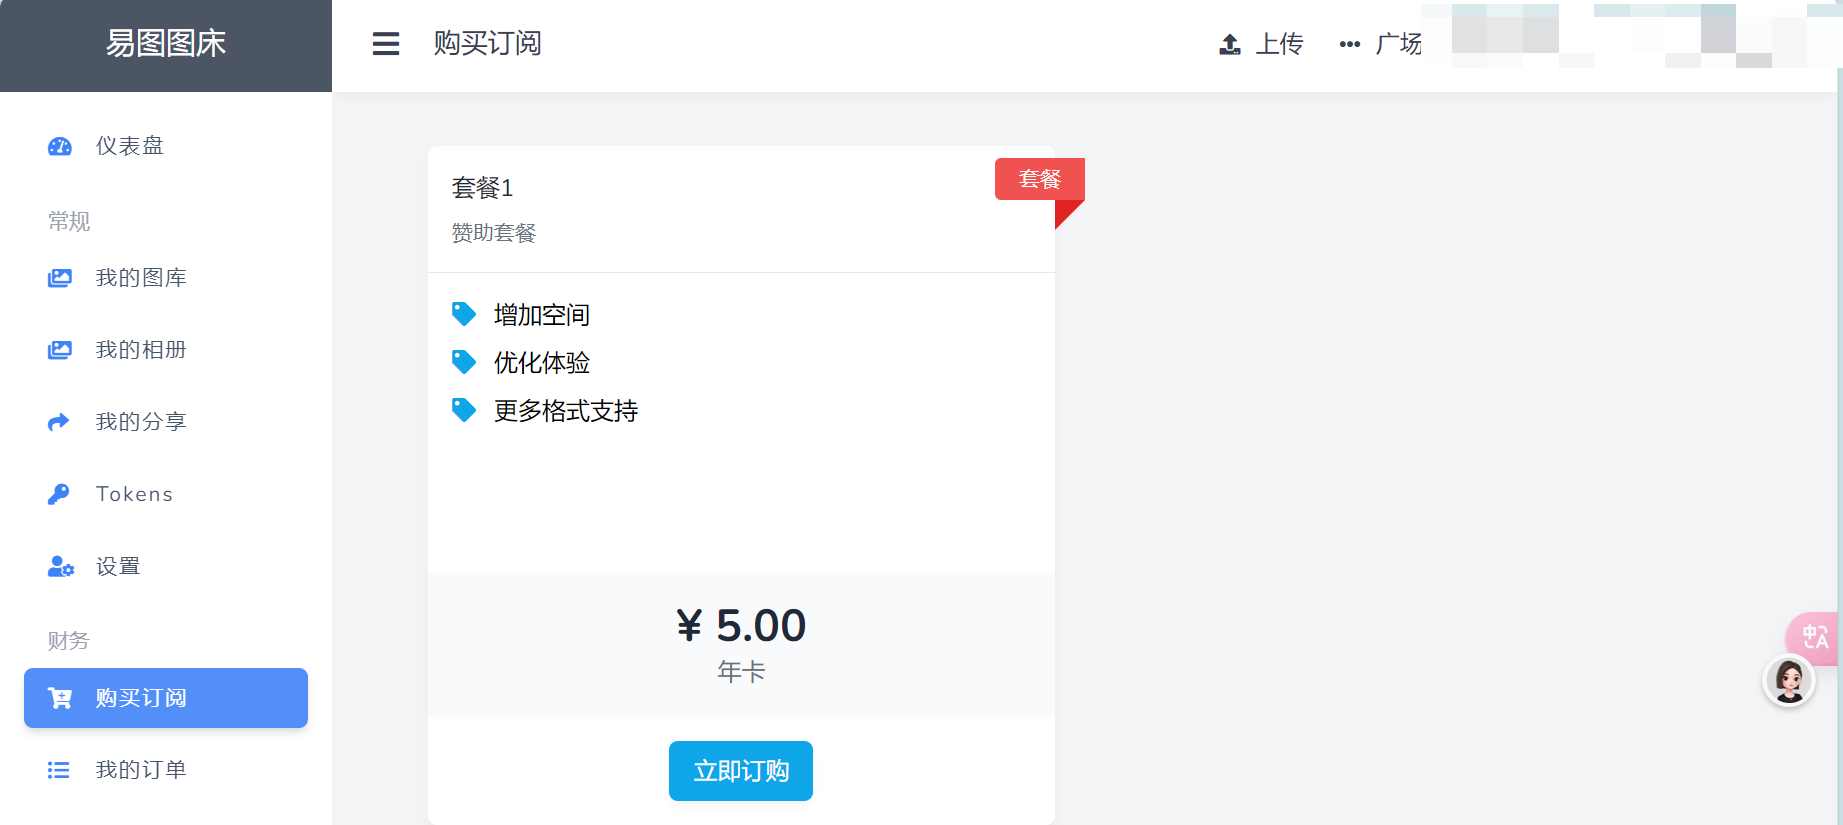1843x825 pixels.
Task: Click the 易图图床 site logo
Action: pos(166,43)
